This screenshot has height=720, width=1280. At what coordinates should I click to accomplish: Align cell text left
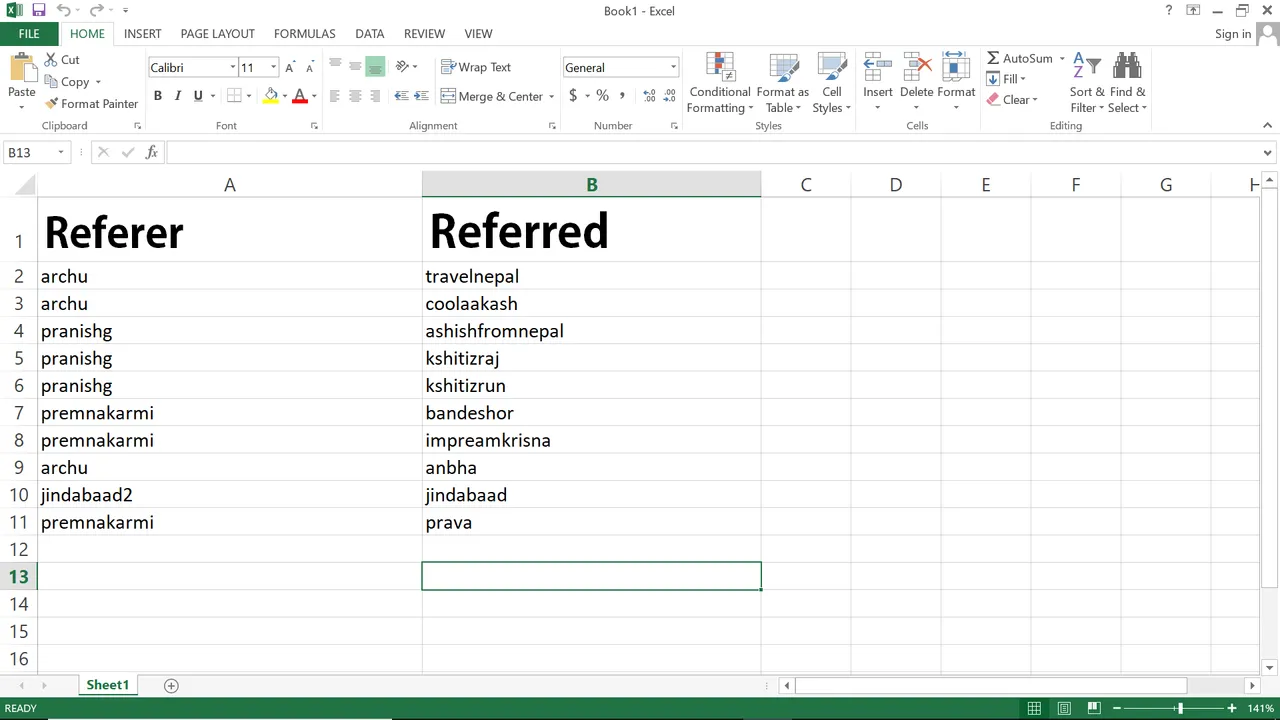pos(335,96)
